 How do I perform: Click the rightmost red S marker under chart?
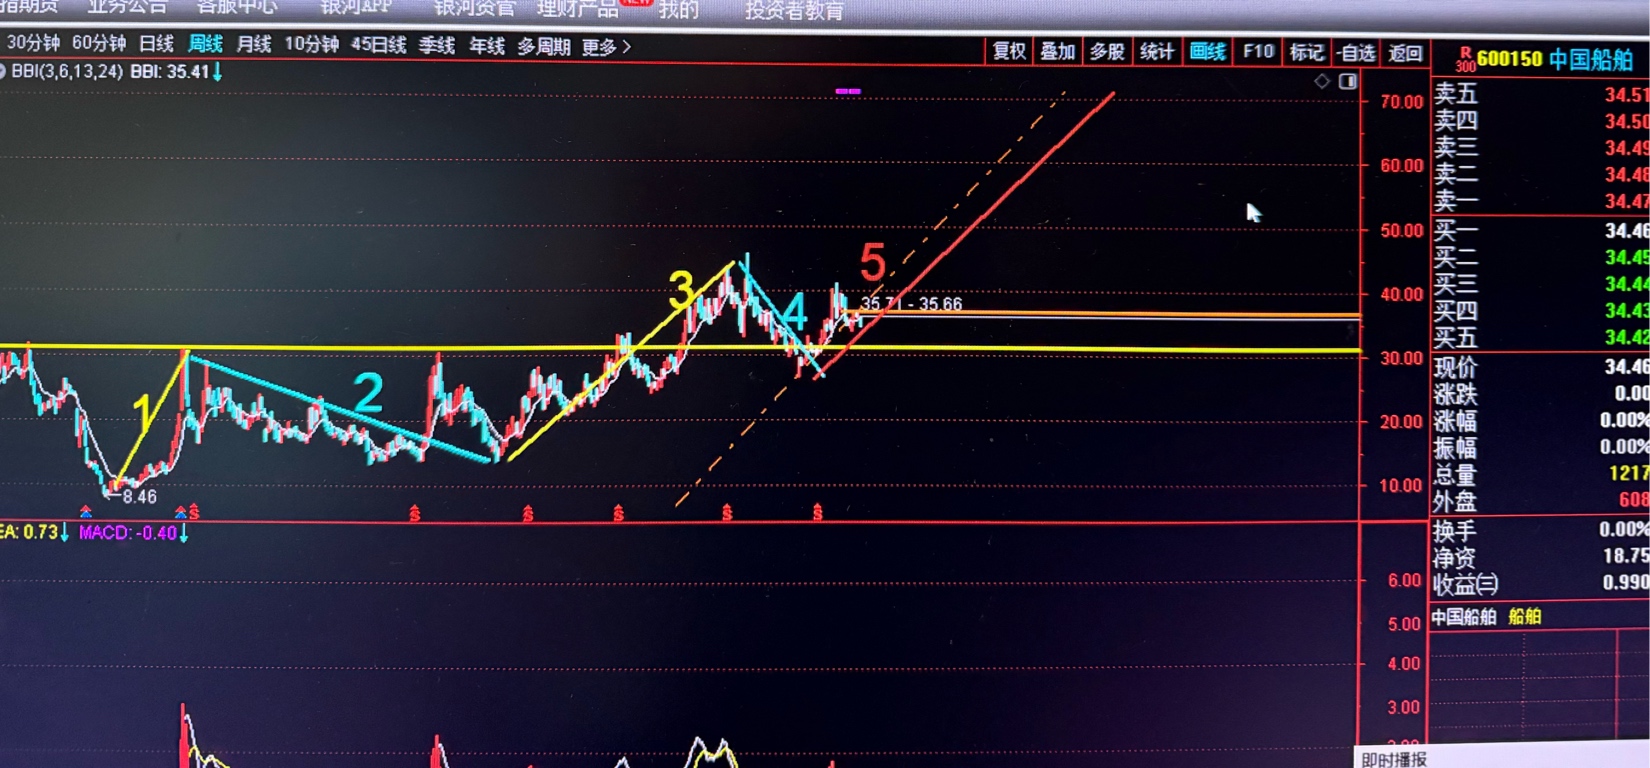point(818,512)
